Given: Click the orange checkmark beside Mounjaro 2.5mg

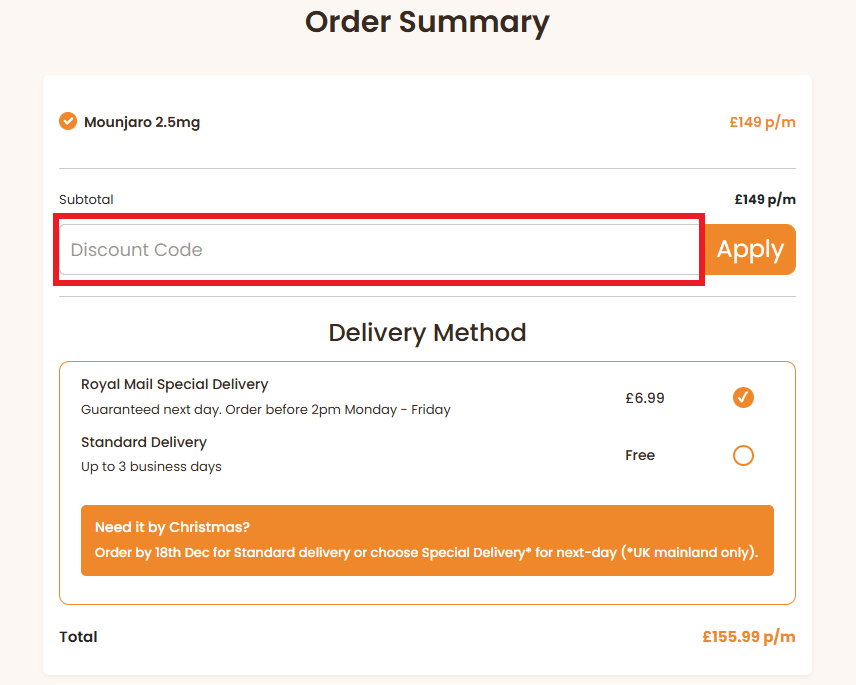Looking at the screenshot, I should point(68,121).
